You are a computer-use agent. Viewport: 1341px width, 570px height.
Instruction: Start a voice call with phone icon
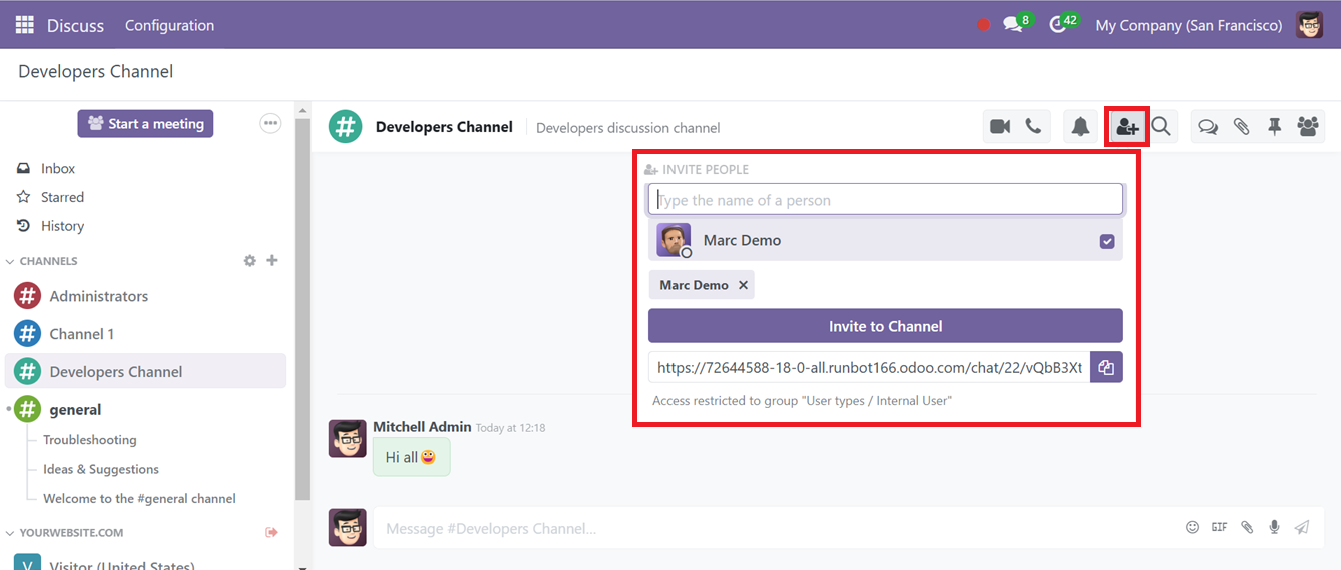[1033, 127]
